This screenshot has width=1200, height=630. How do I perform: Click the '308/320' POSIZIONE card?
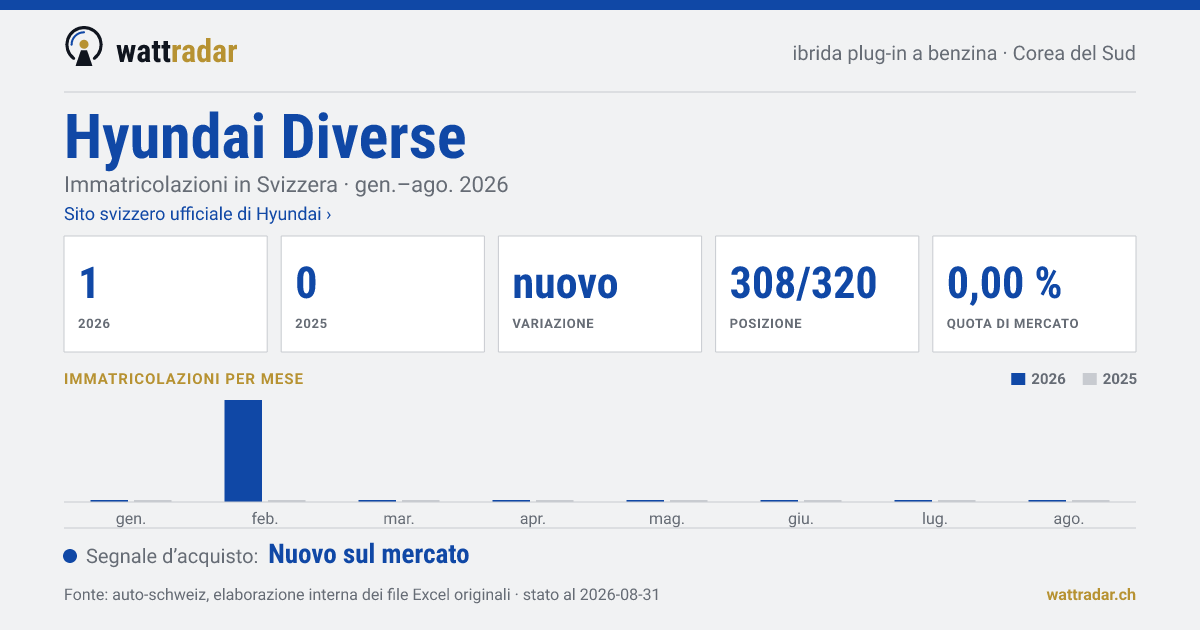click(817, 294)
